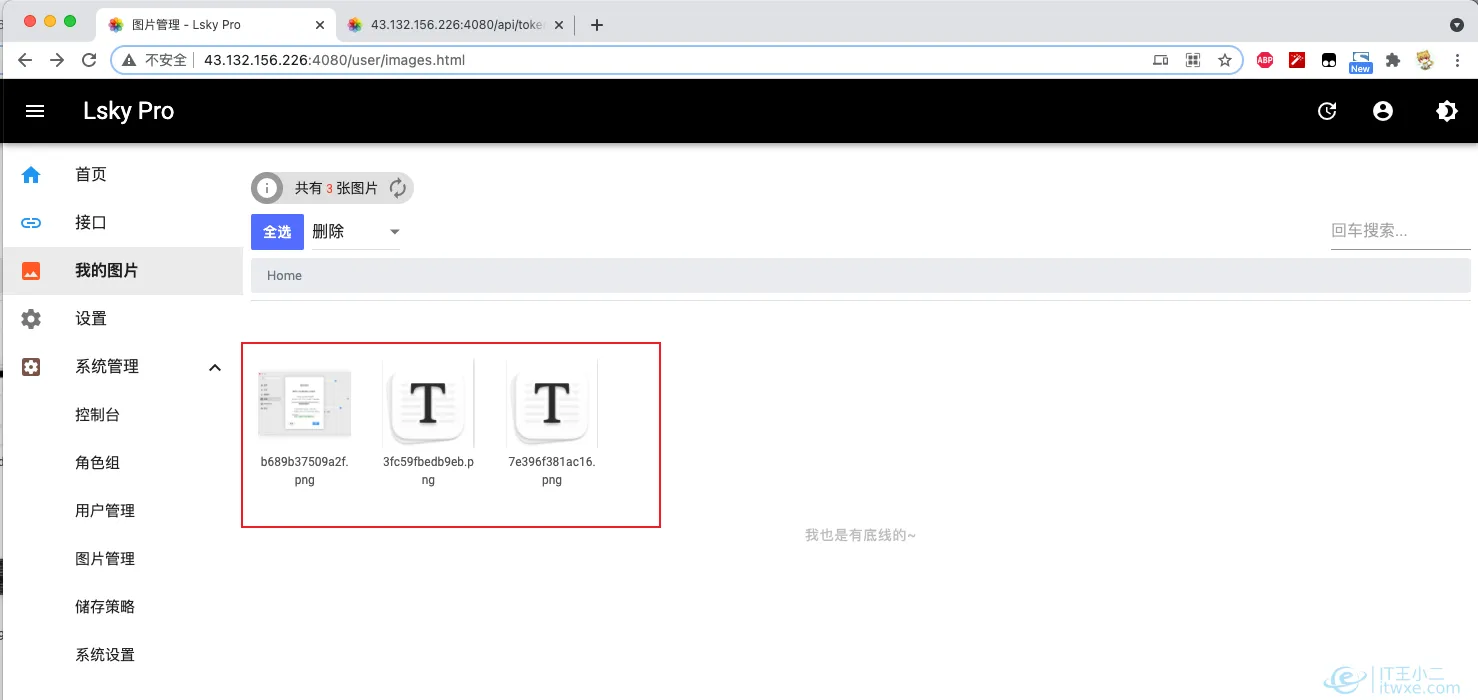1478x700 pixels.
Task: Open the 删除 action dropdown
Action: (355, 232)
